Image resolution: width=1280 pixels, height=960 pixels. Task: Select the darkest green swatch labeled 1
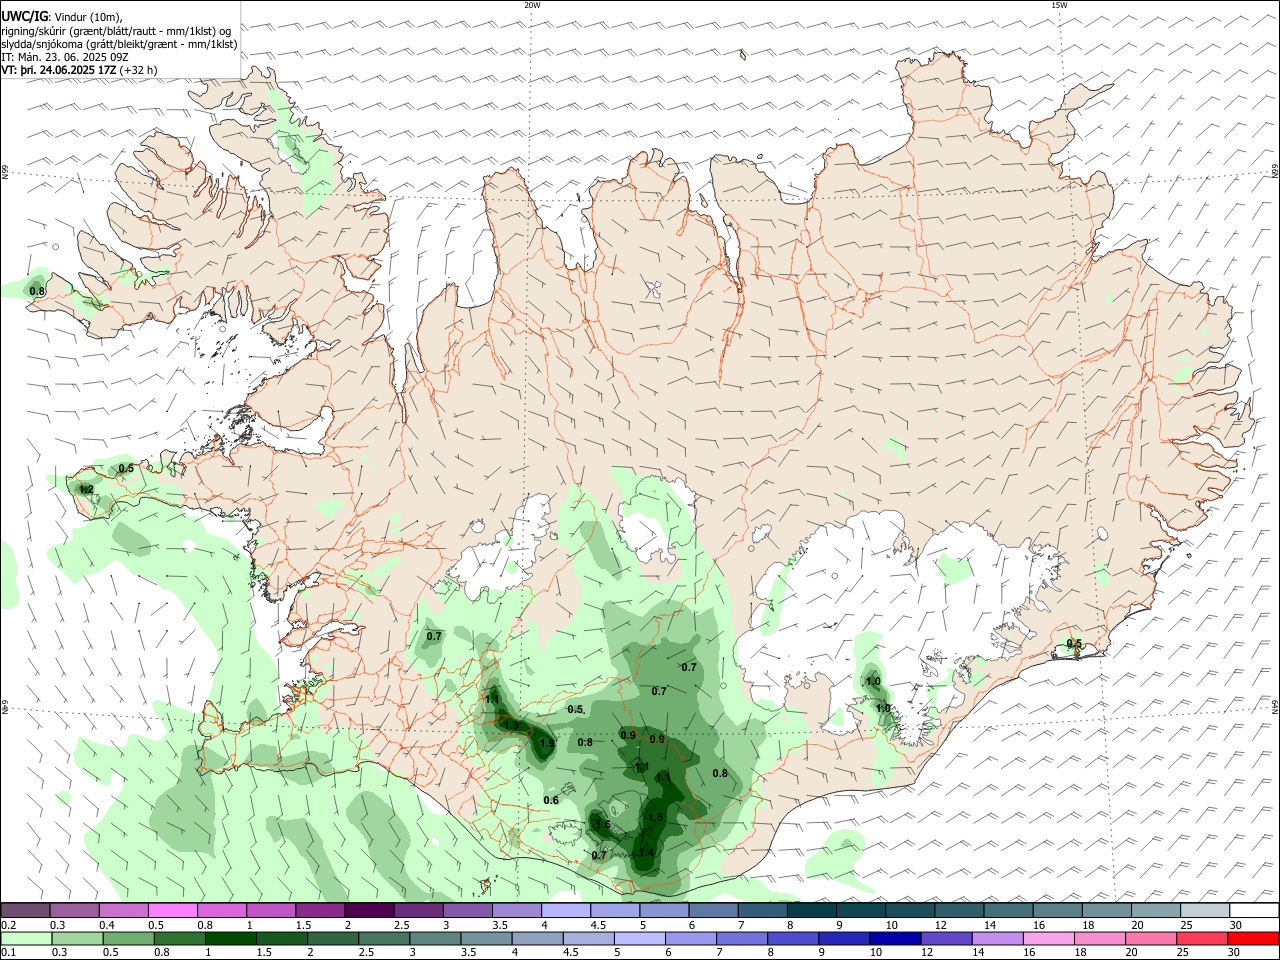click(232, 939)
